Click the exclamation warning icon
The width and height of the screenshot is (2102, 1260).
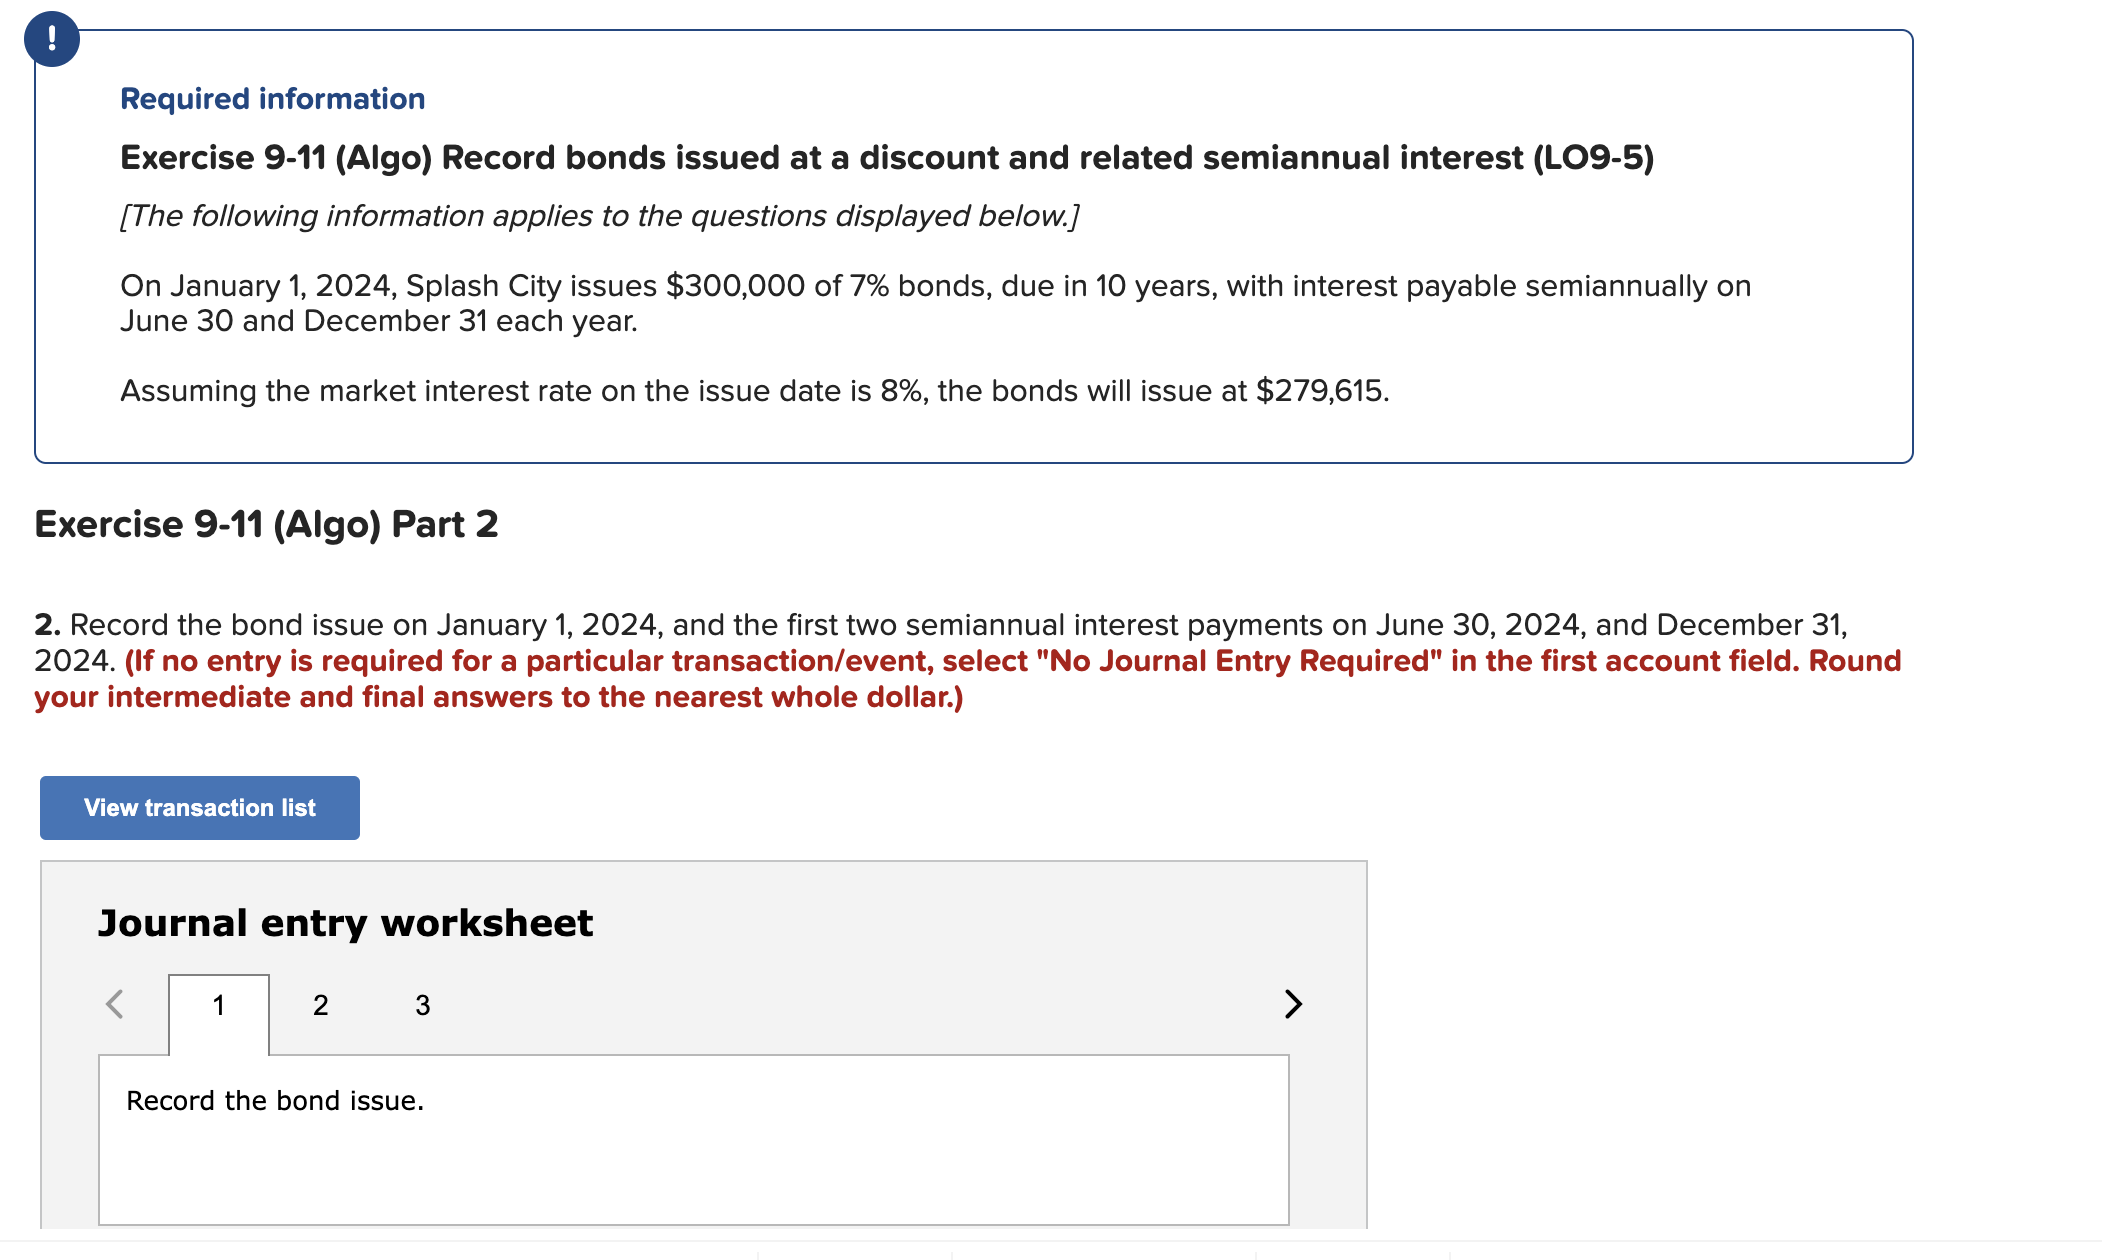click(x=51, y=40)
